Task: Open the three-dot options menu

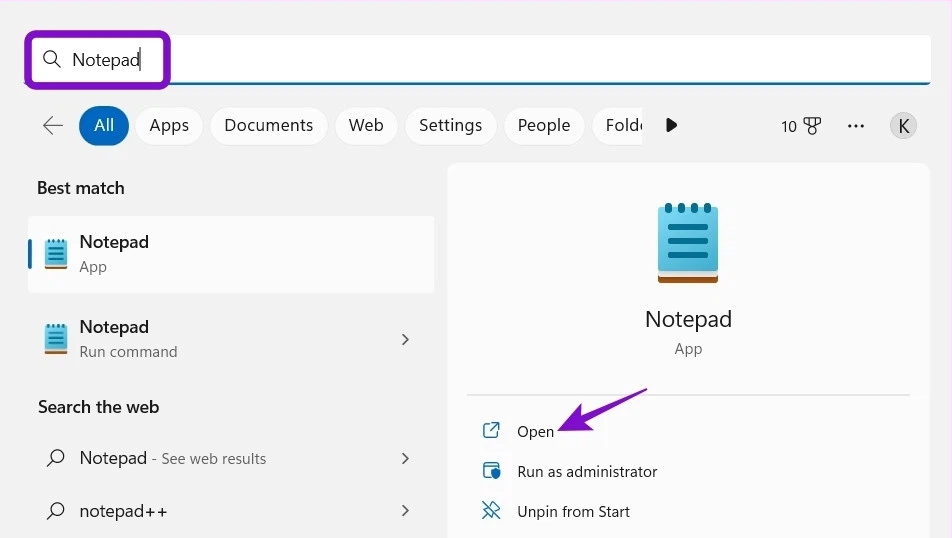Action: tap(856, 126)
